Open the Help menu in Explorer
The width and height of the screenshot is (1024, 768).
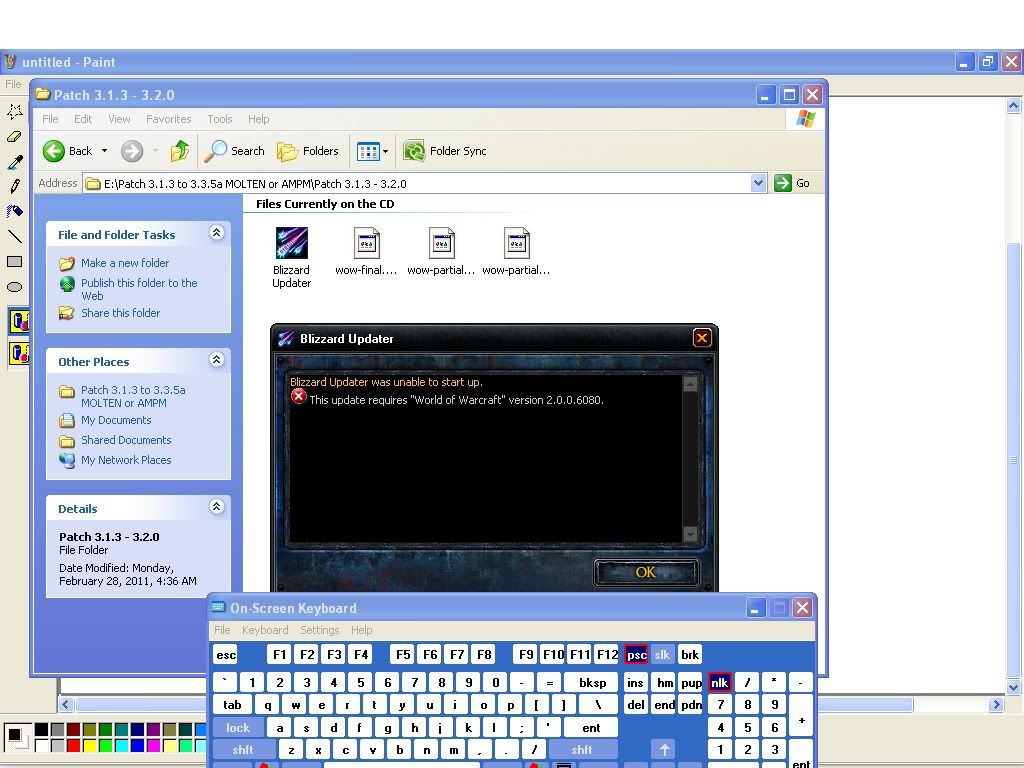click(x=259, y=119)
